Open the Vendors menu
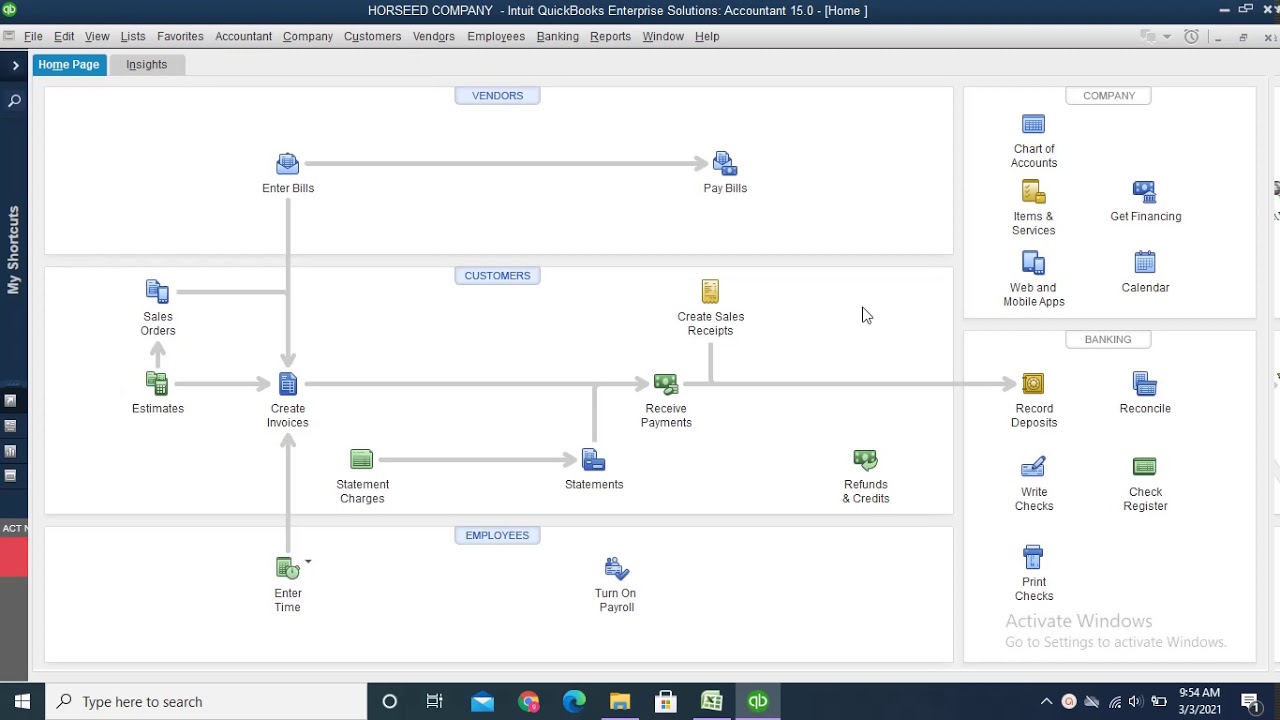This screenshot has height=720, width=1280. (x=434, y=36)
